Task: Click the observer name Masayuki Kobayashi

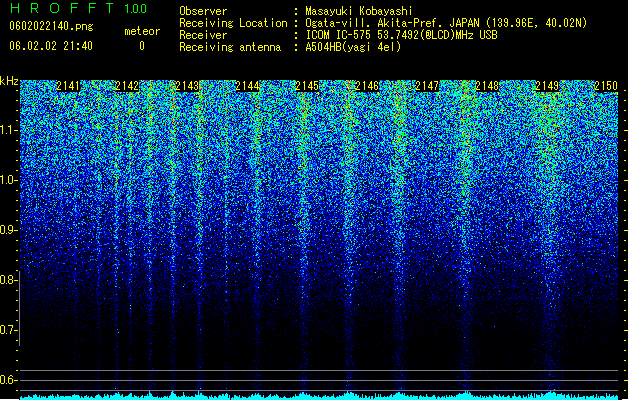Action: point(359,11)
